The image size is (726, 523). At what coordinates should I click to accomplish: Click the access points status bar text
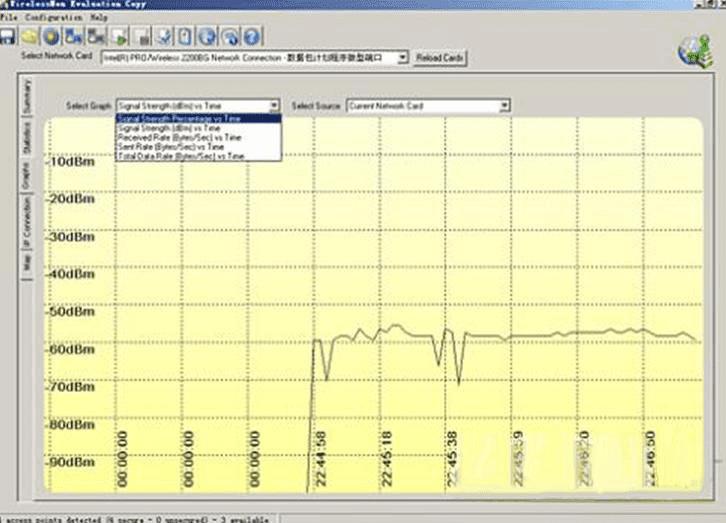click(x=137, y=519)
